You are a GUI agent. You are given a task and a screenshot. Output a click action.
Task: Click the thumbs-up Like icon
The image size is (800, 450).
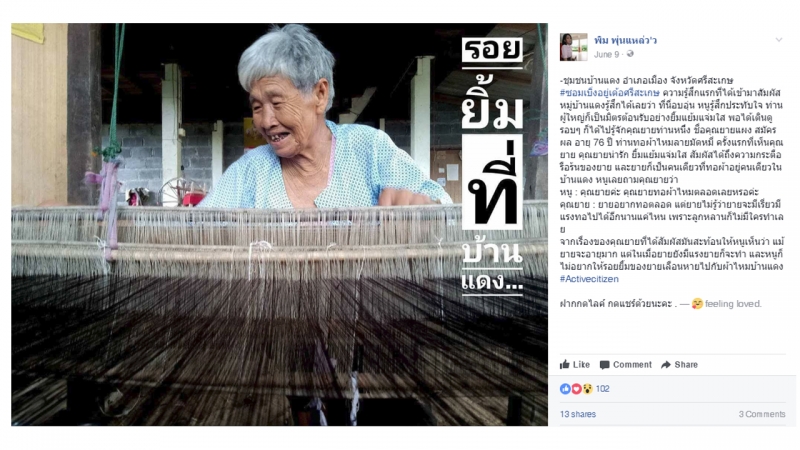tap(564, 364)
